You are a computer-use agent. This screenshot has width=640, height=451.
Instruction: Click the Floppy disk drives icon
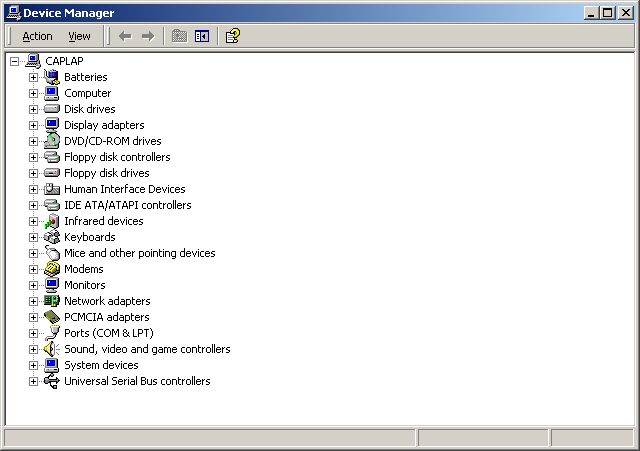click(x=52, y=173)
